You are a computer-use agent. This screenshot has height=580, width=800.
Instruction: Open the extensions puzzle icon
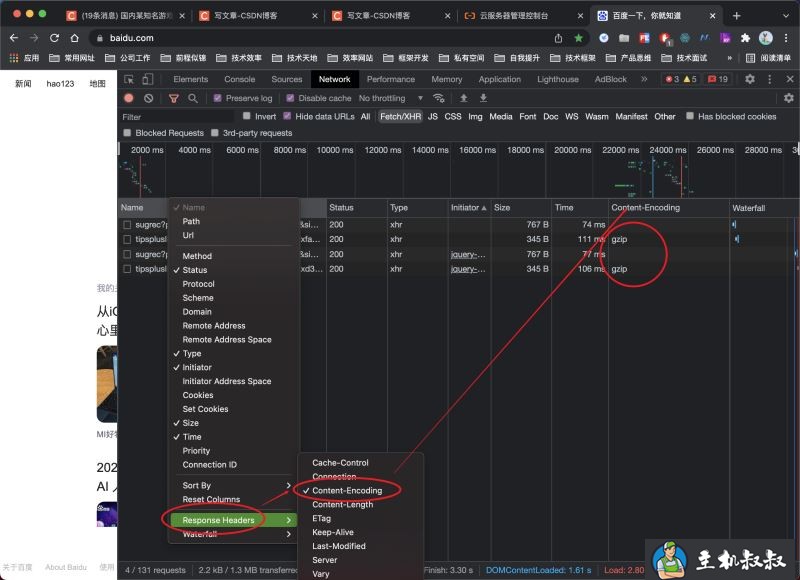point(745,38)
